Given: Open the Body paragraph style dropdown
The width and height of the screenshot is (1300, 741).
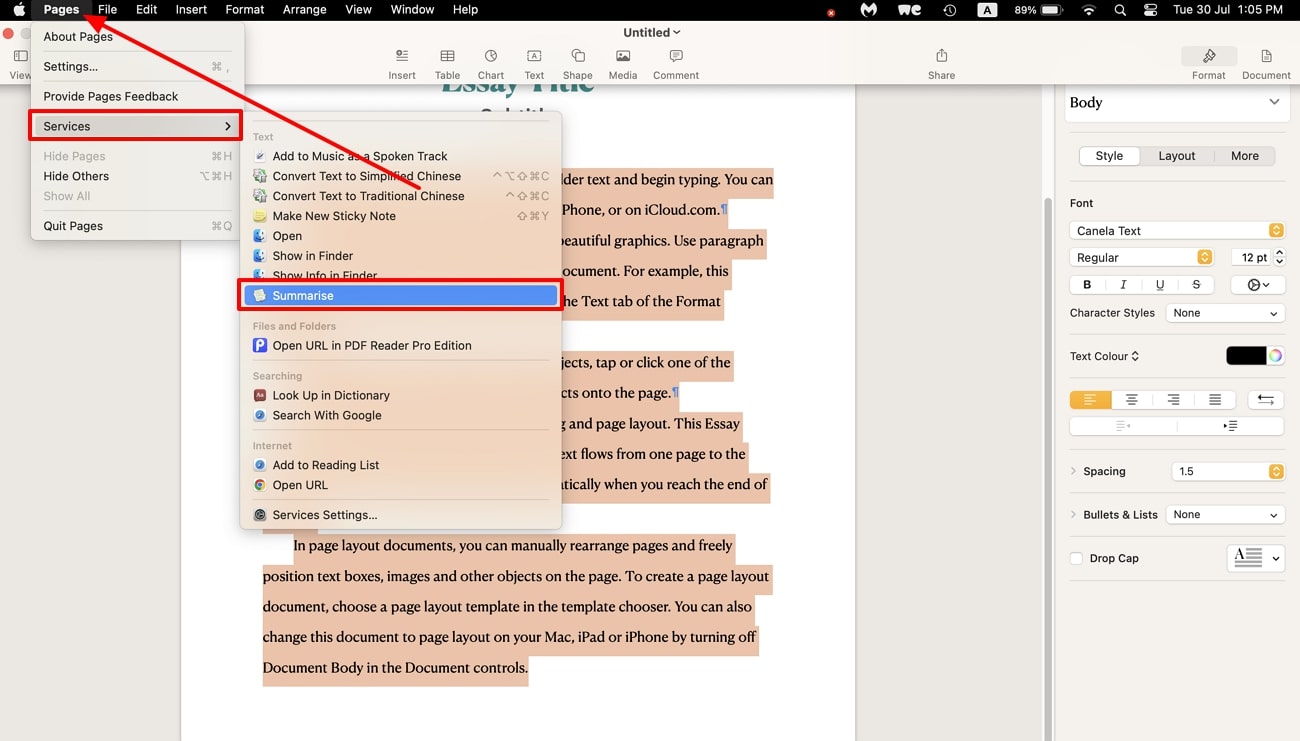Looking at the screenshot, I should (1176, 102).
